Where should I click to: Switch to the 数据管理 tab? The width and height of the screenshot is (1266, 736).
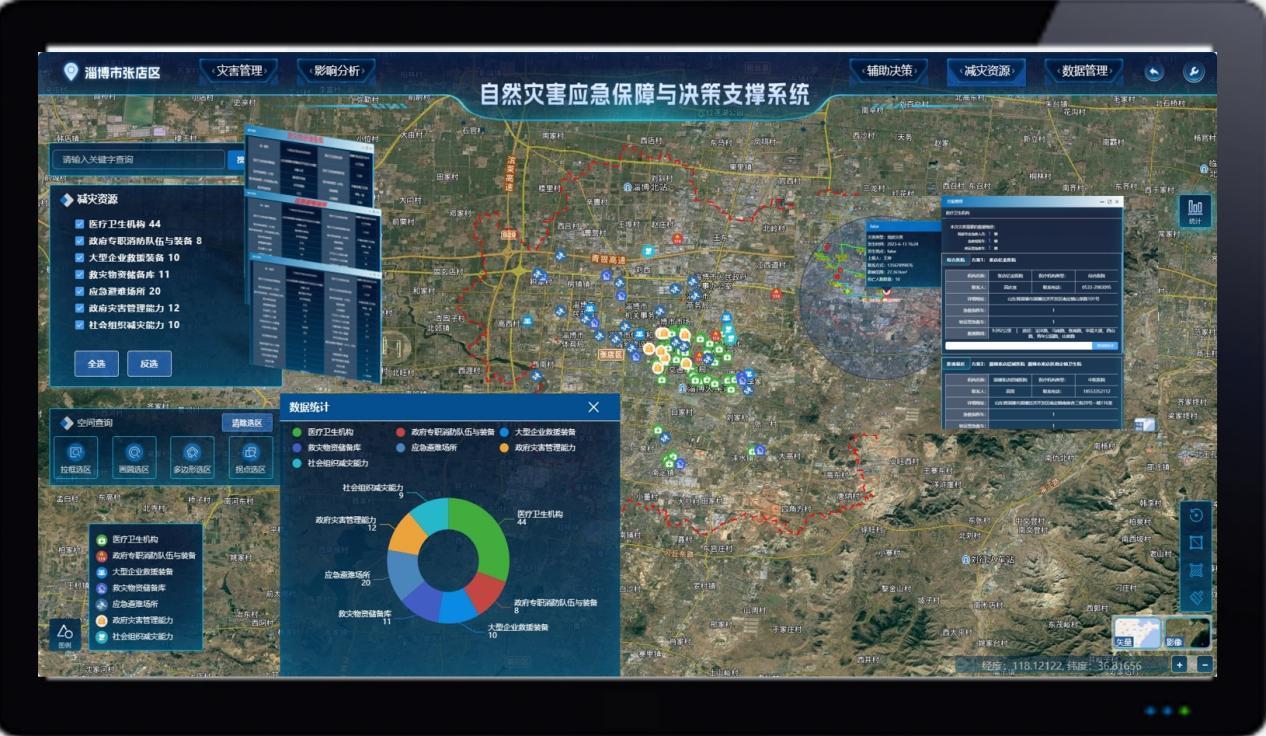pyautogui.click(x=1084, y=71)
